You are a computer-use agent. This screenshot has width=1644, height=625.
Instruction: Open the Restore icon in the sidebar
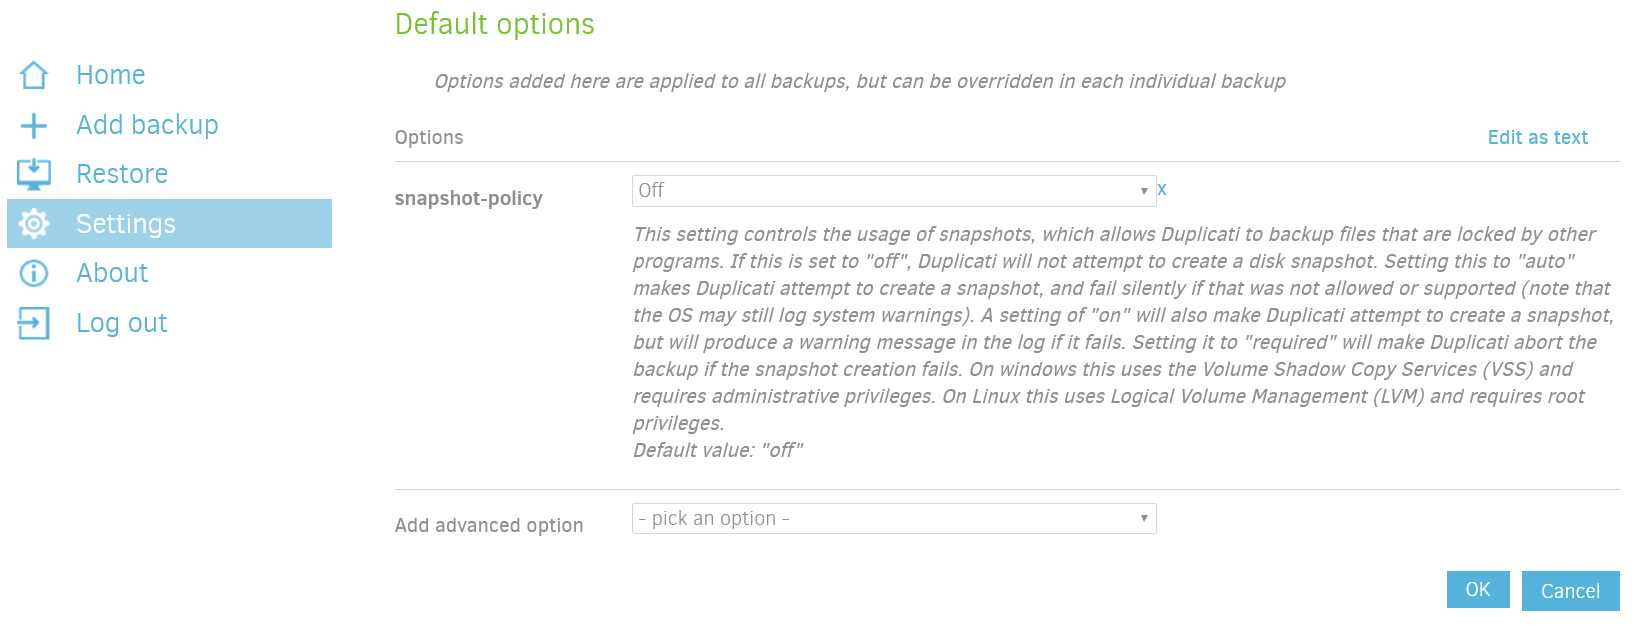point(34,173)
